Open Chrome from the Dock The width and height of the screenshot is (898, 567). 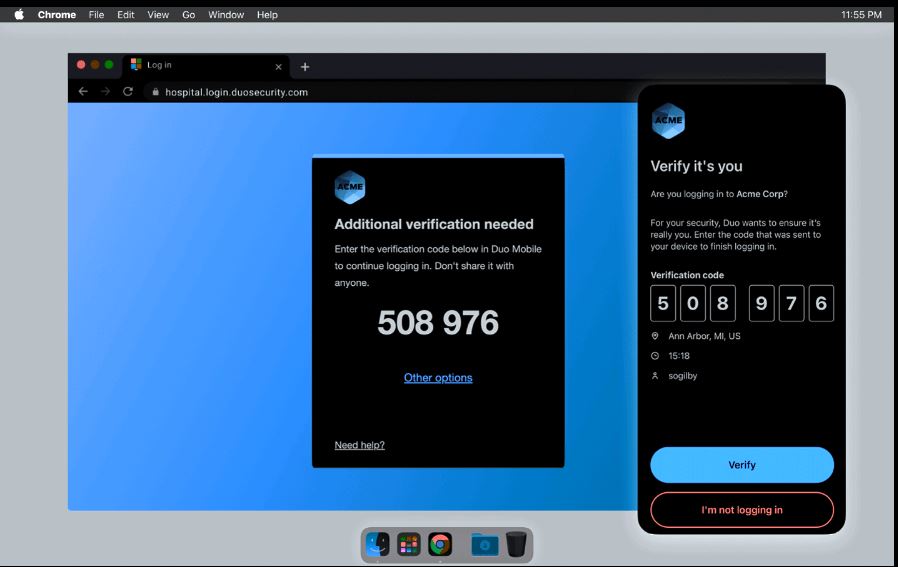440,544
